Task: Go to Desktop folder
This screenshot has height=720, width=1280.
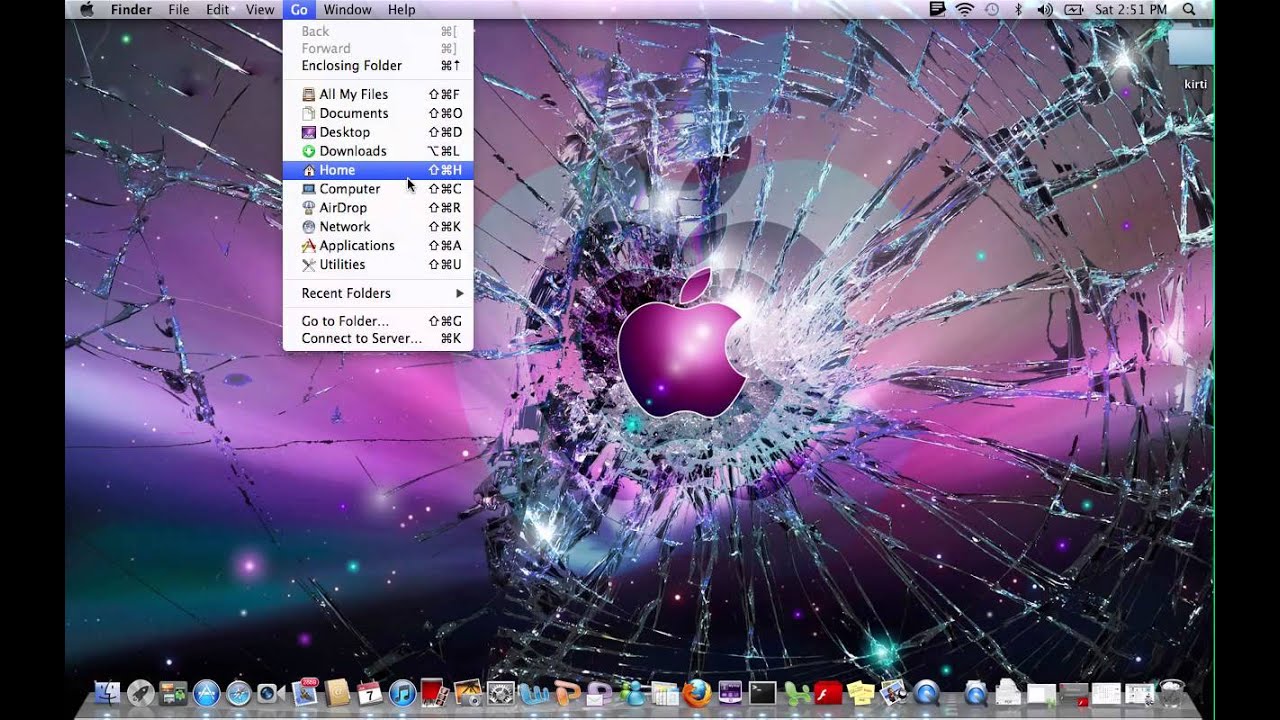Action: click(378, 132)
